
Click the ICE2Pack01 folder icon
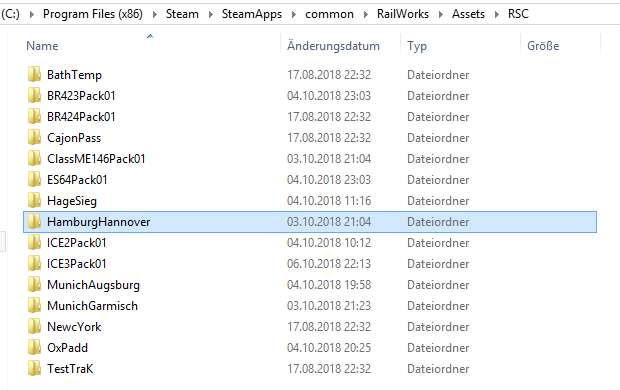[x=34, y=242]
